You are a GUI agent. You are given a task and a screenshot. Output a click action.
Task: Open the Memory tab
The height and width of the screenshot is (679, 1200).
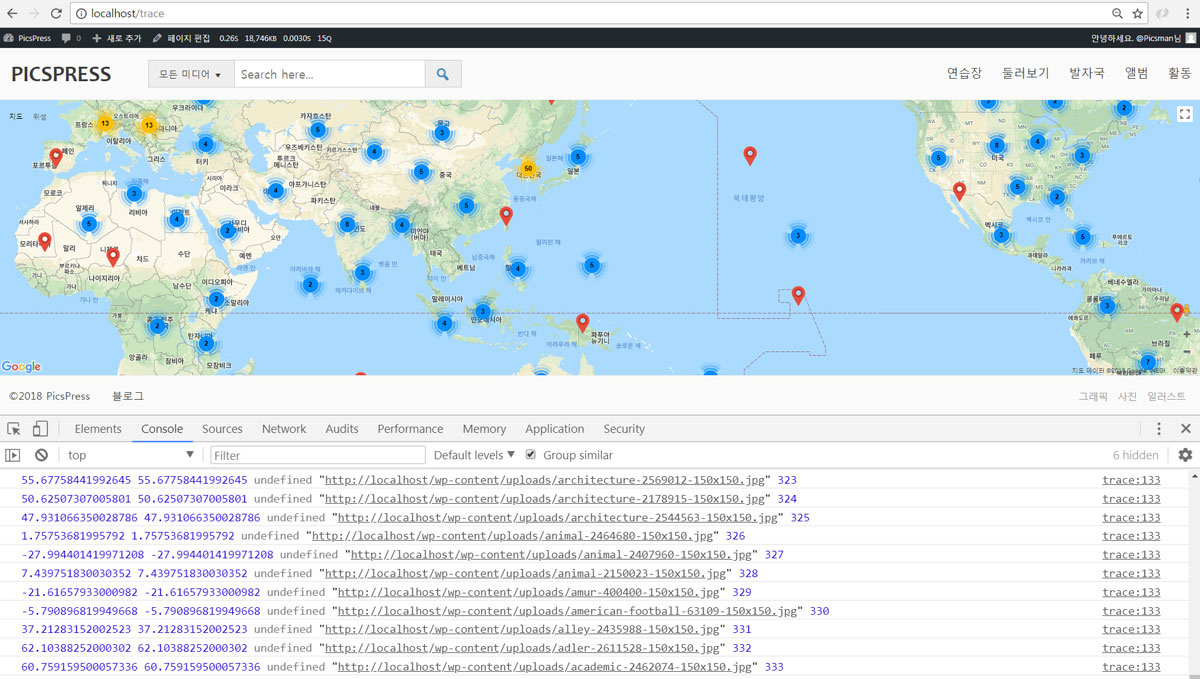pos(484,429)
